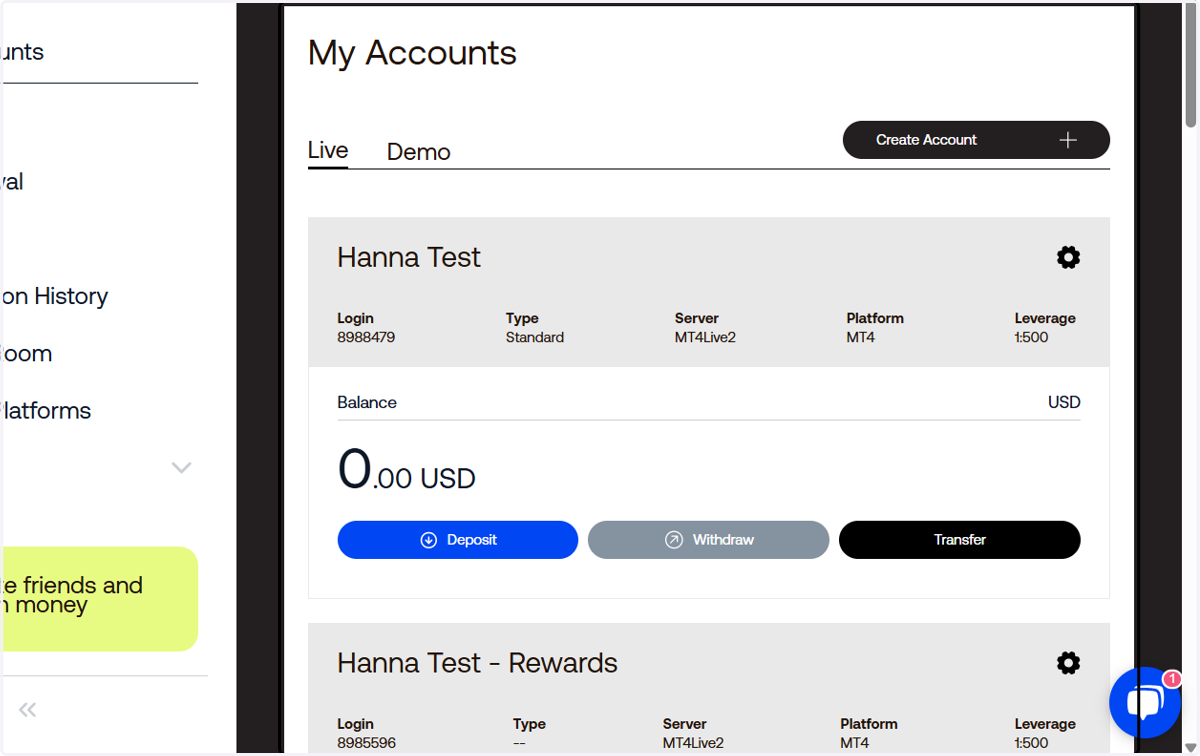The height and width of the screenshot is (756, 1200).
Task: Click the invite friends promo banner
Action: pos(99,599)
